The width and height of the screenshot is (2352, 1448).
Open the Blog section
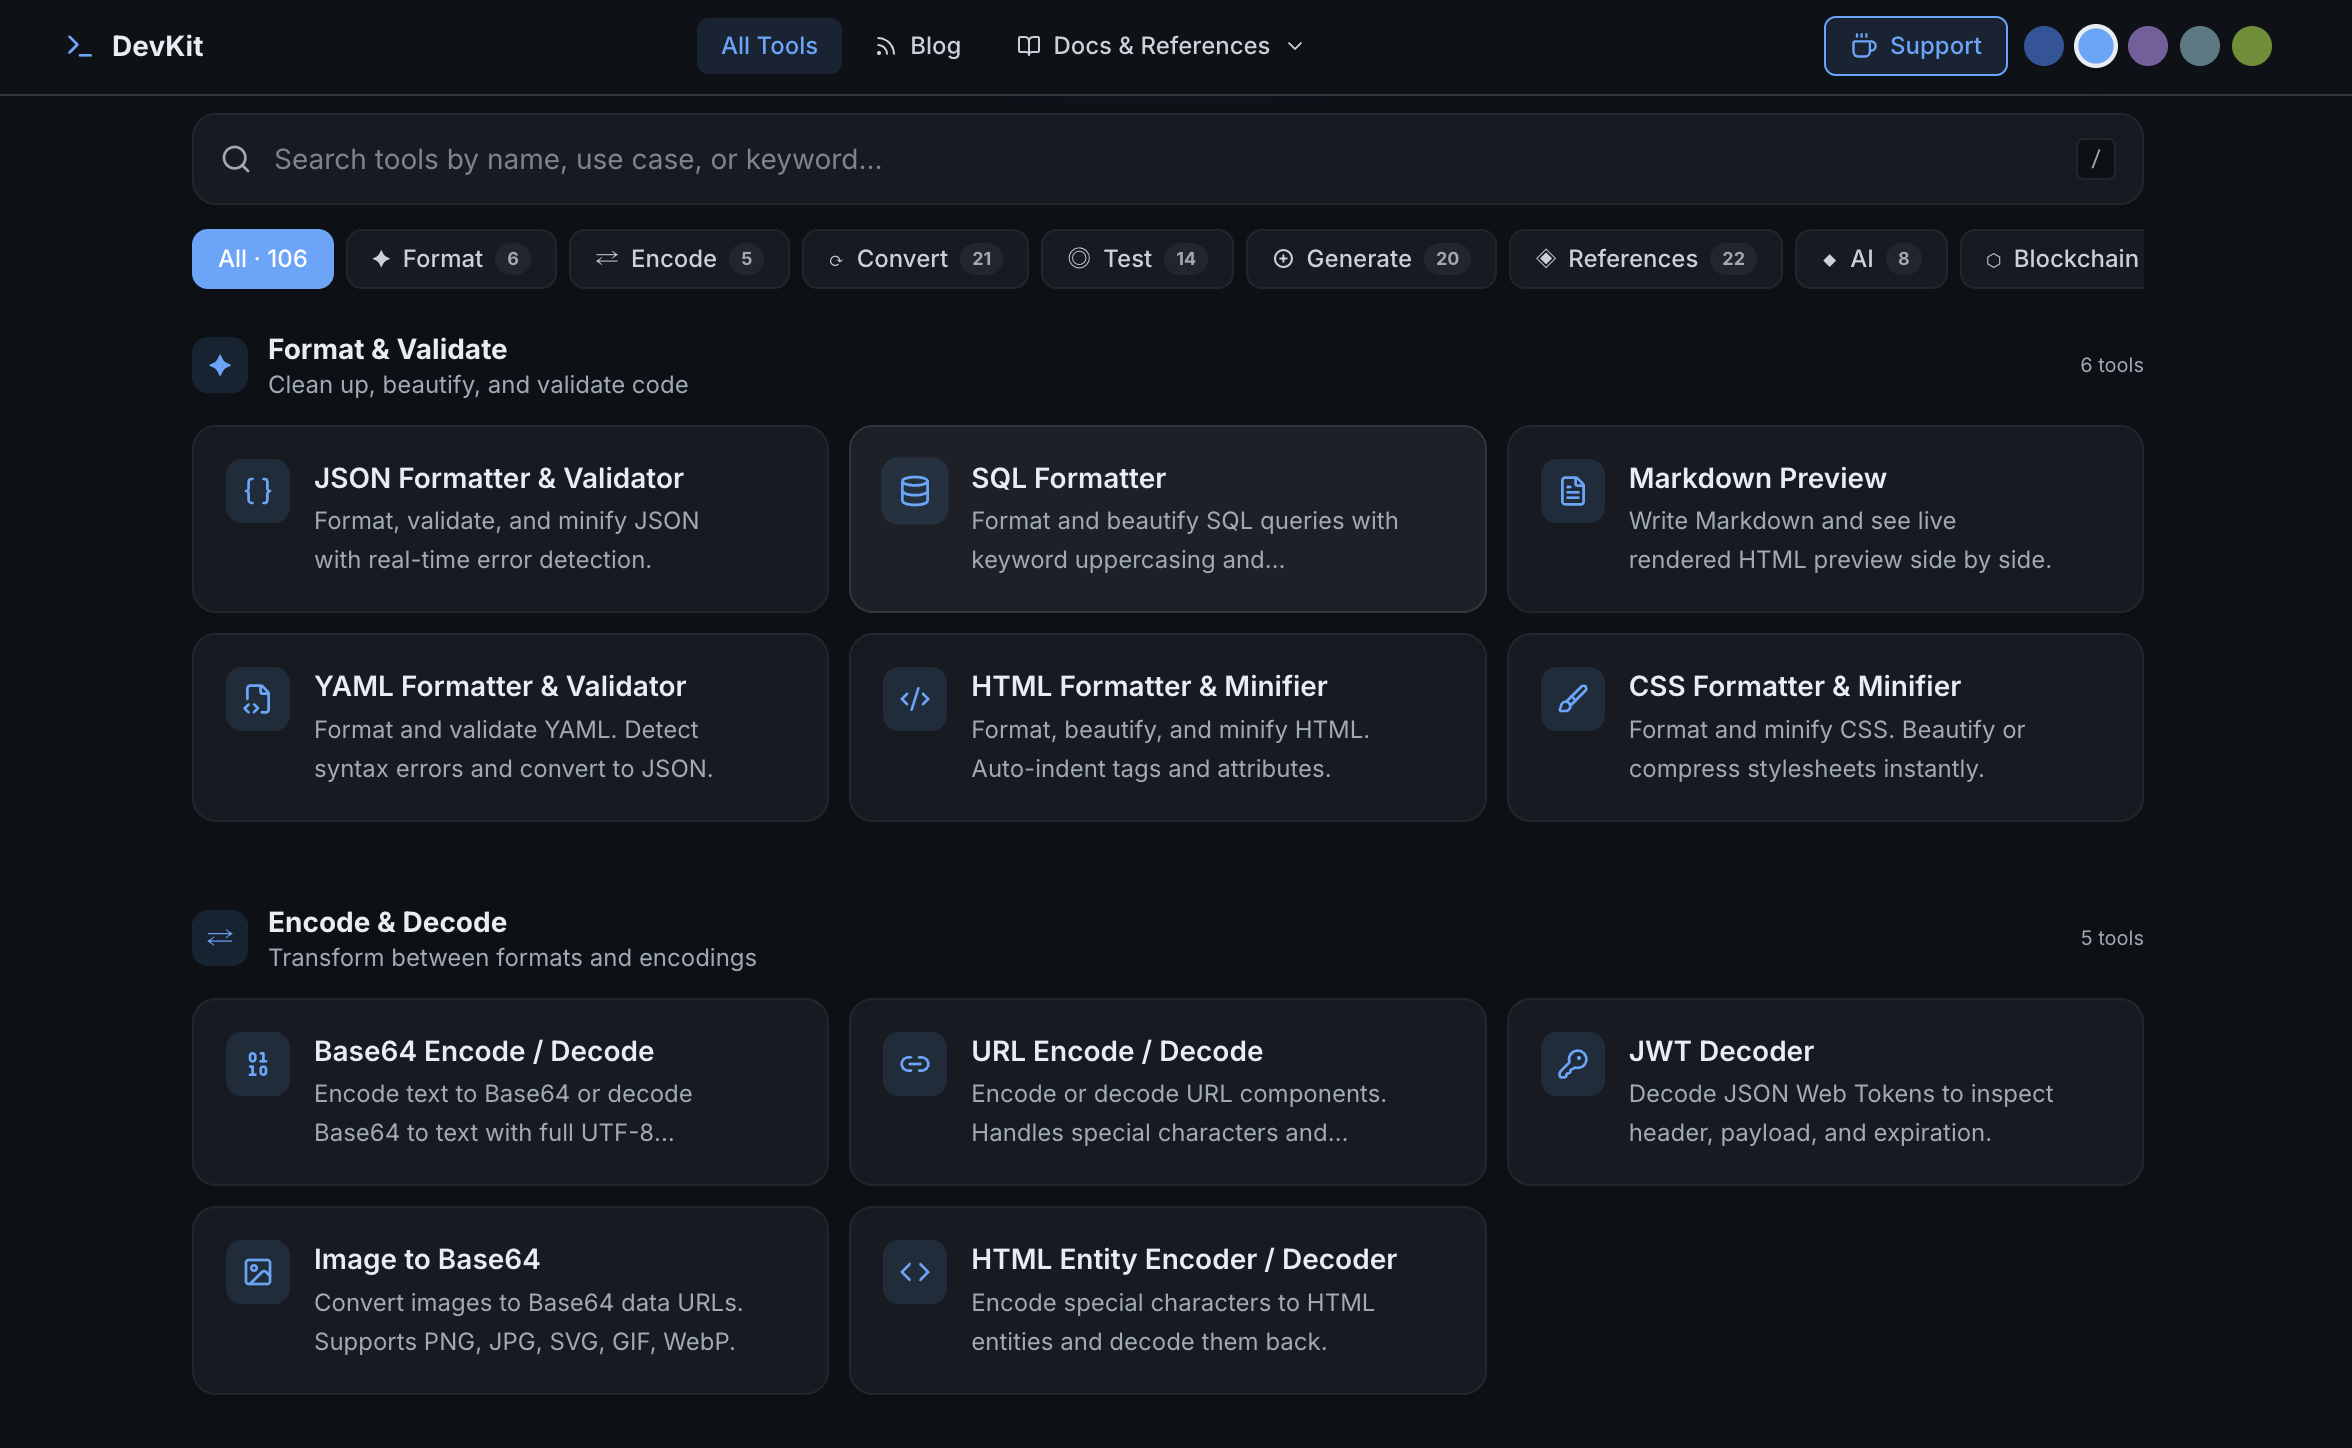917,45
